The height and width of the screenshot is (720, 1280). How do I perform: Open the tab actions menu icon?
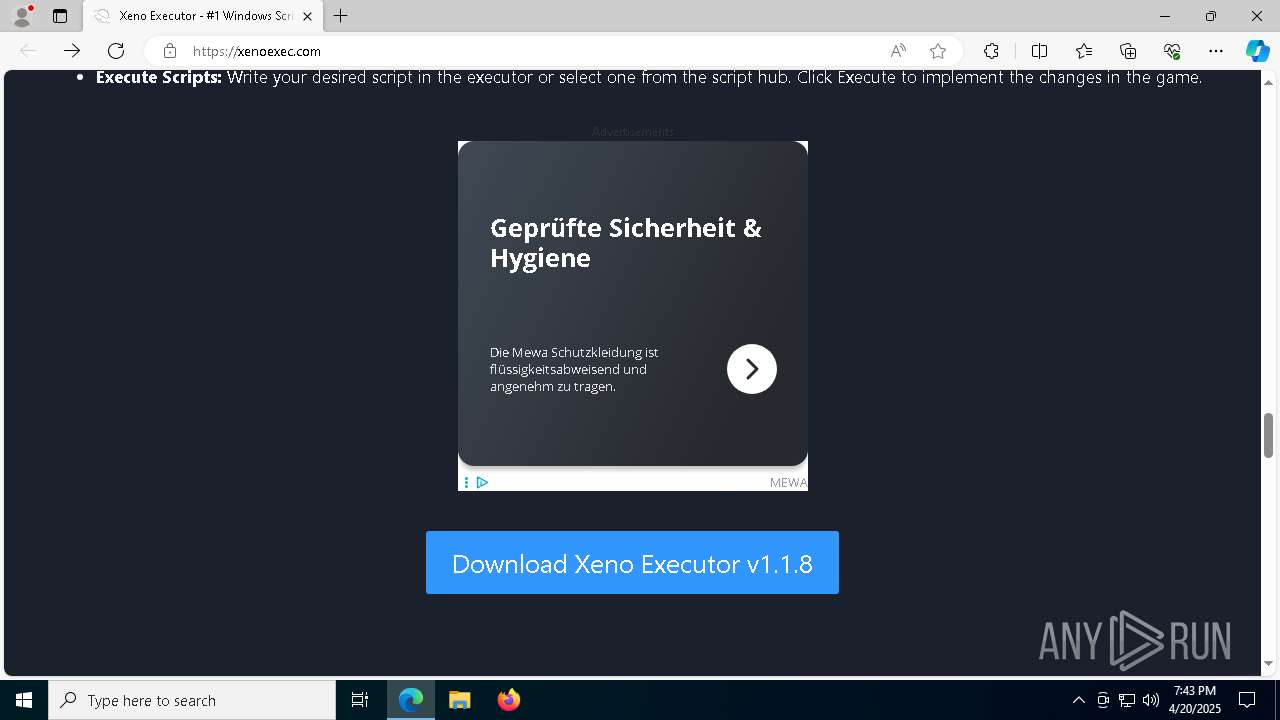[x=60, y=16]
